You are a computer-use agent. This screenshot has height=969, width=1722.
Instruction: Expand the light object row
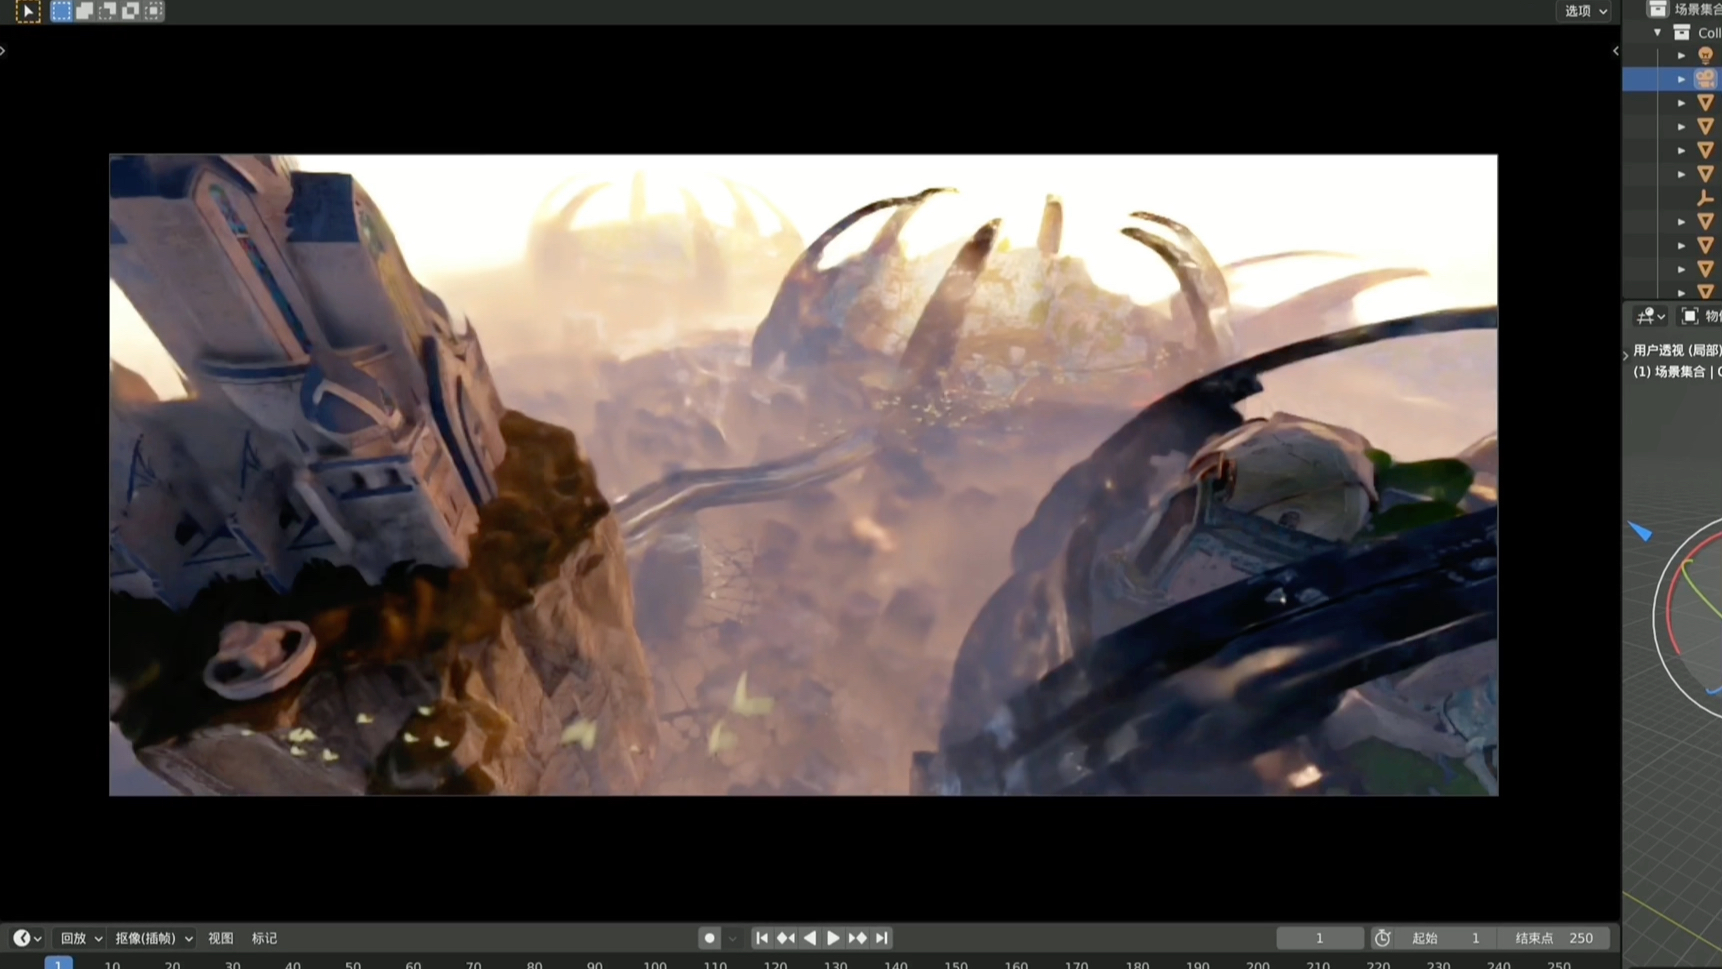coord(1681,56)
